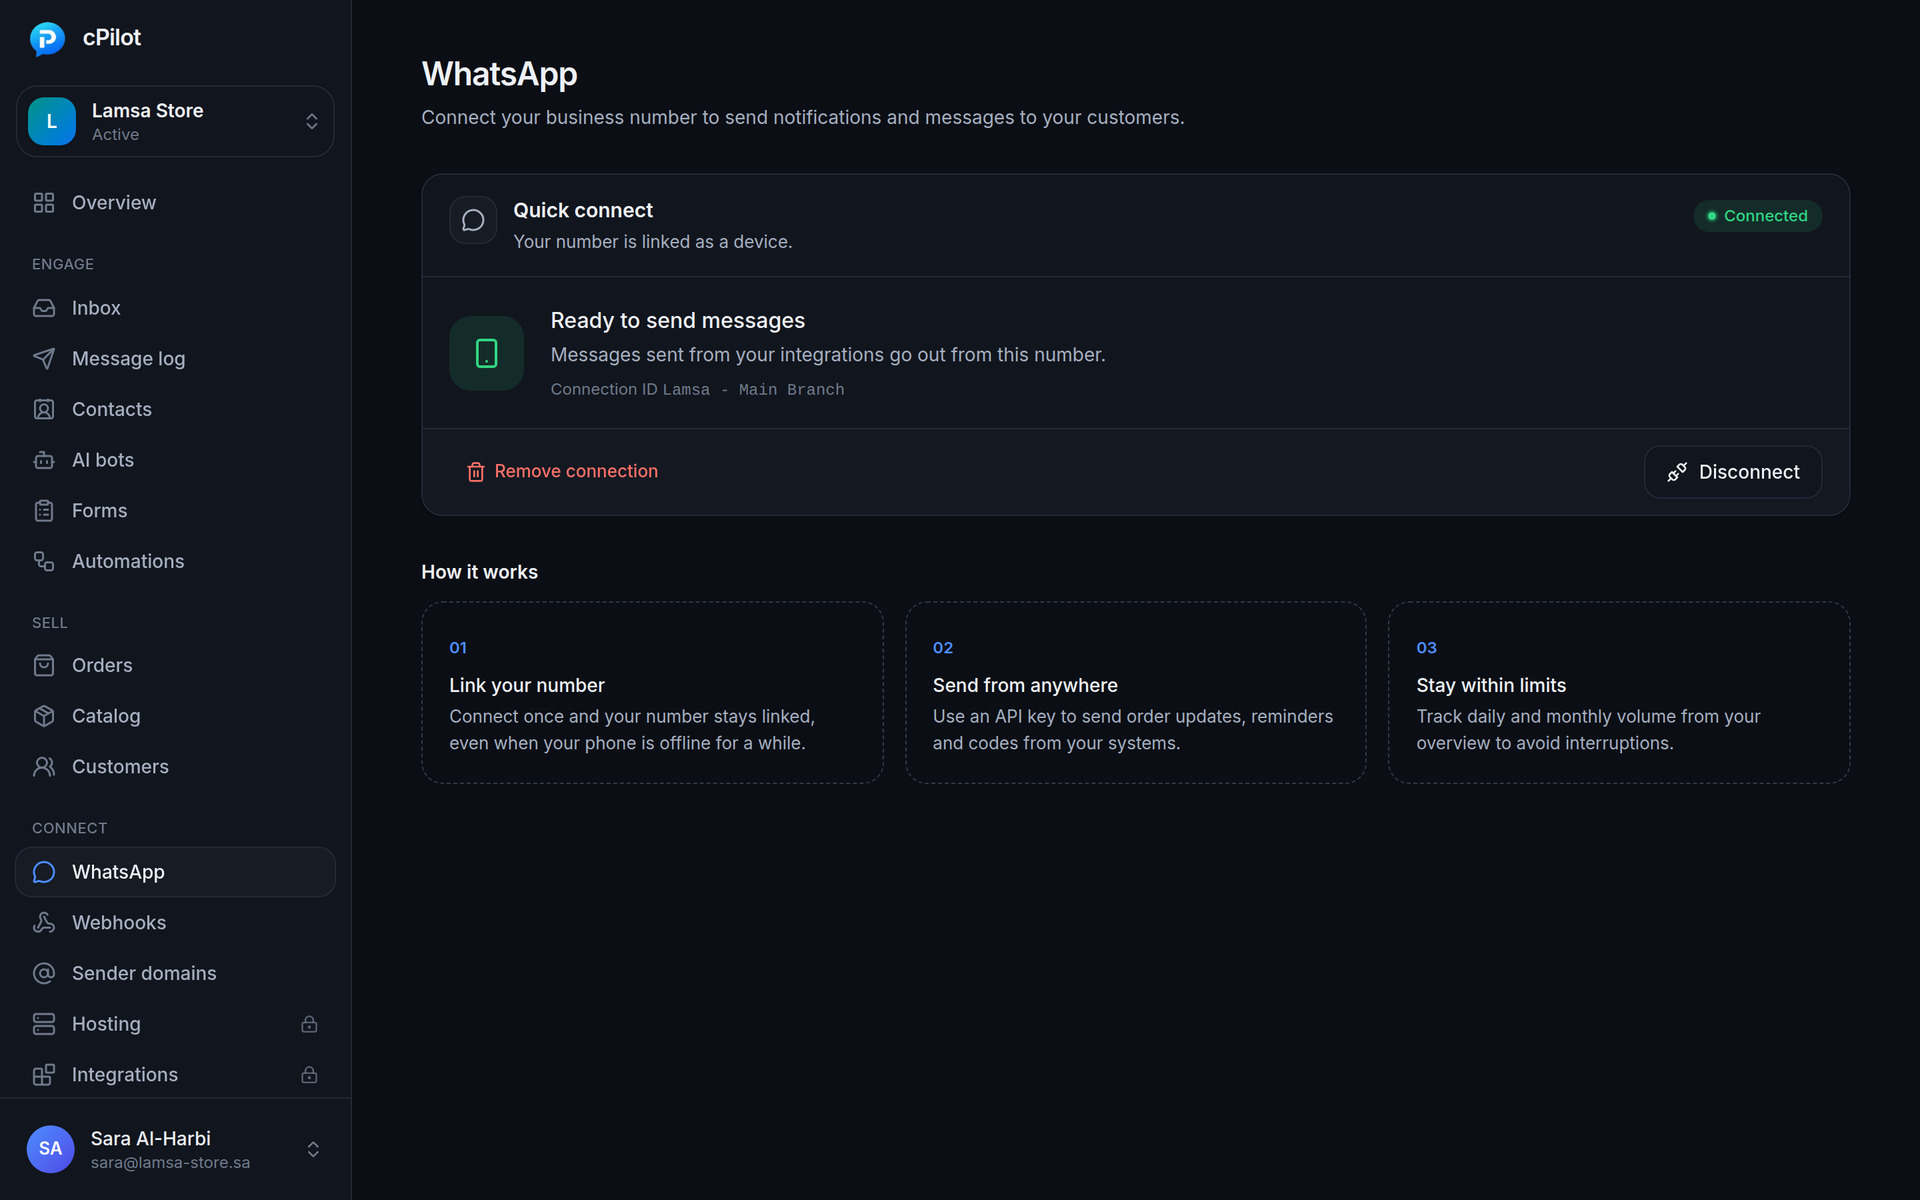Go to the WhatsApp menu item

[175, 872]
